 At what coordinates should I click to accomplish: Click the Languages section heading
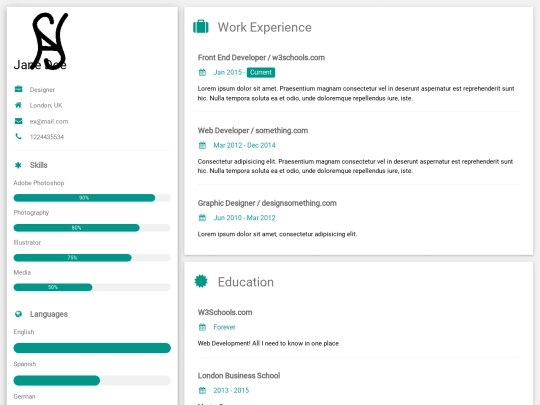[49, 314]
